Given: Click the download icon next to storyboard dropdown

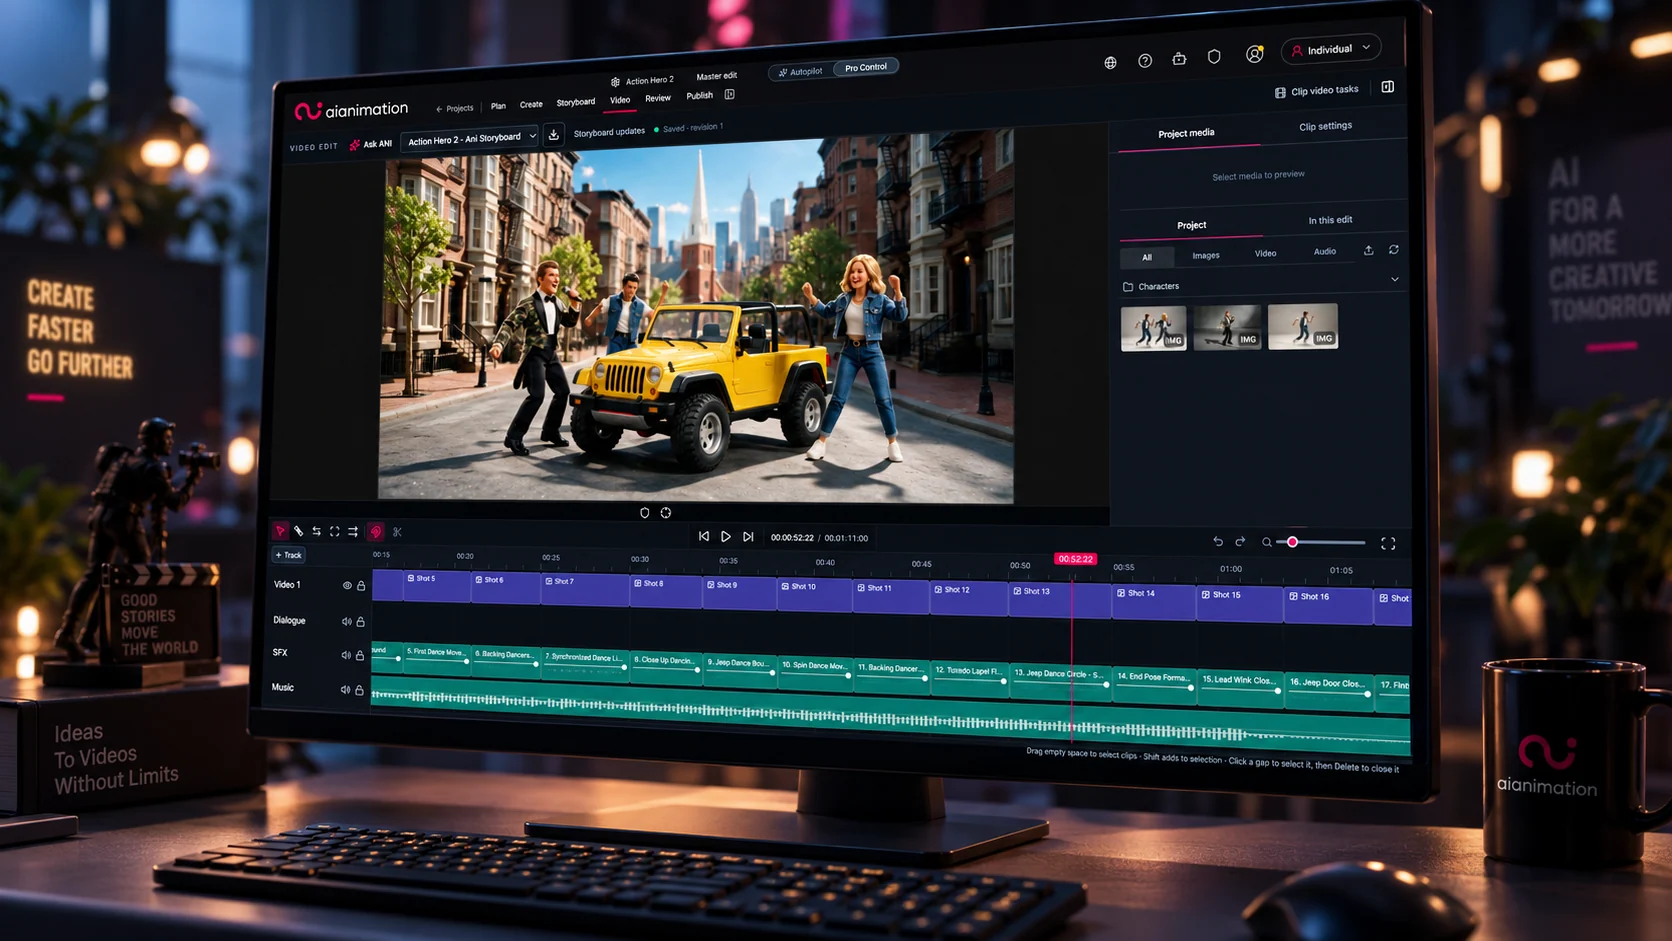Looking at the screenshot, I should coord(554,135).
